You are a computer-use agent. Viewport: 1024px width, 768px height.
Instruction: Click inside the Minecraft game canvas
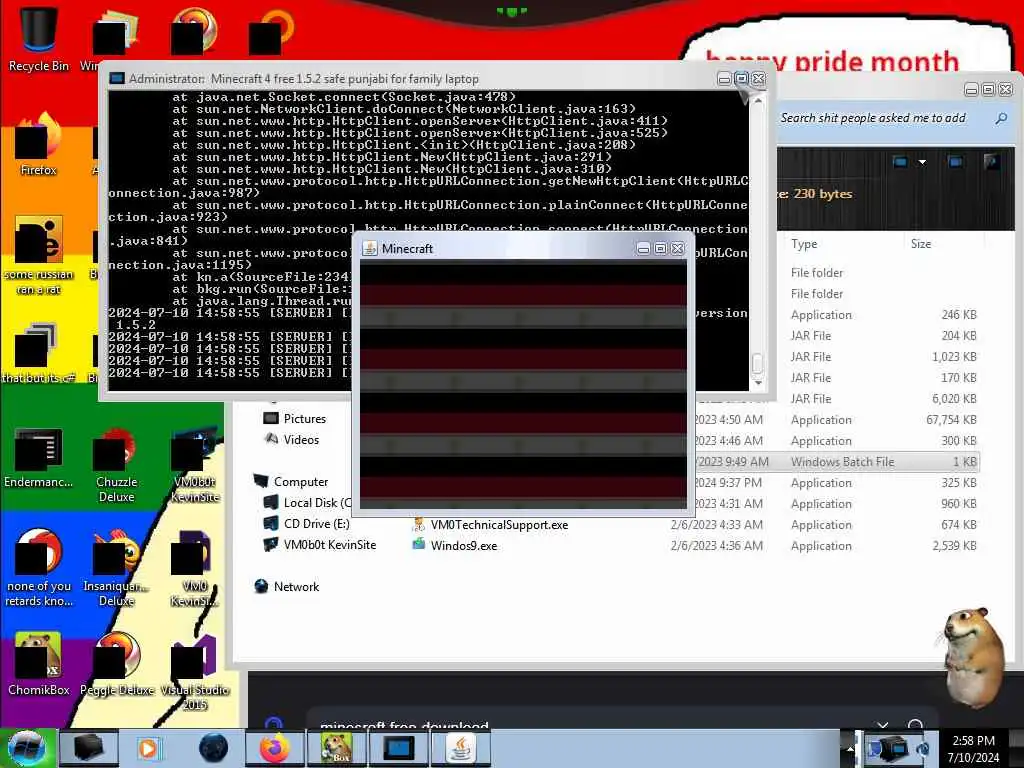(x=523, y=385)
